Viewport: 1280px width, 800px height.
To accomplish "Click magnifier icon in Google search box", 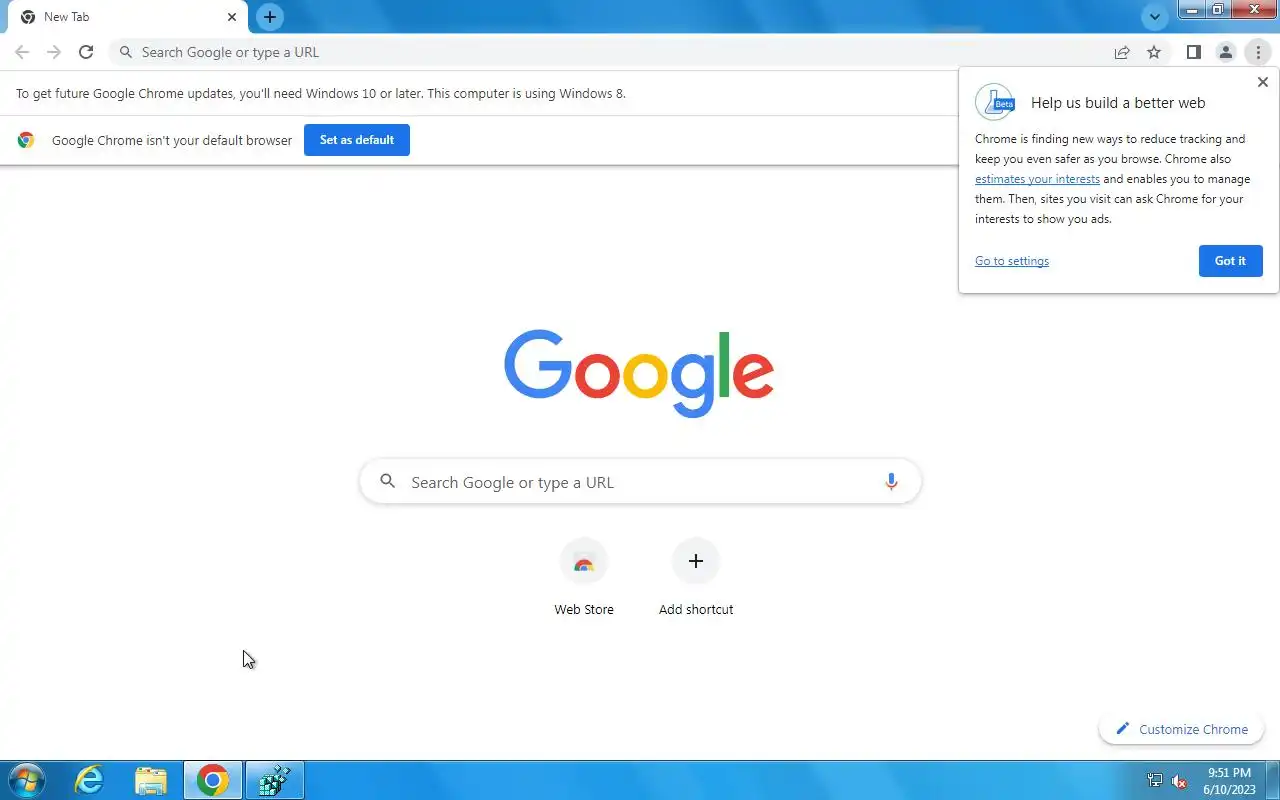I will tap(388, 482).
